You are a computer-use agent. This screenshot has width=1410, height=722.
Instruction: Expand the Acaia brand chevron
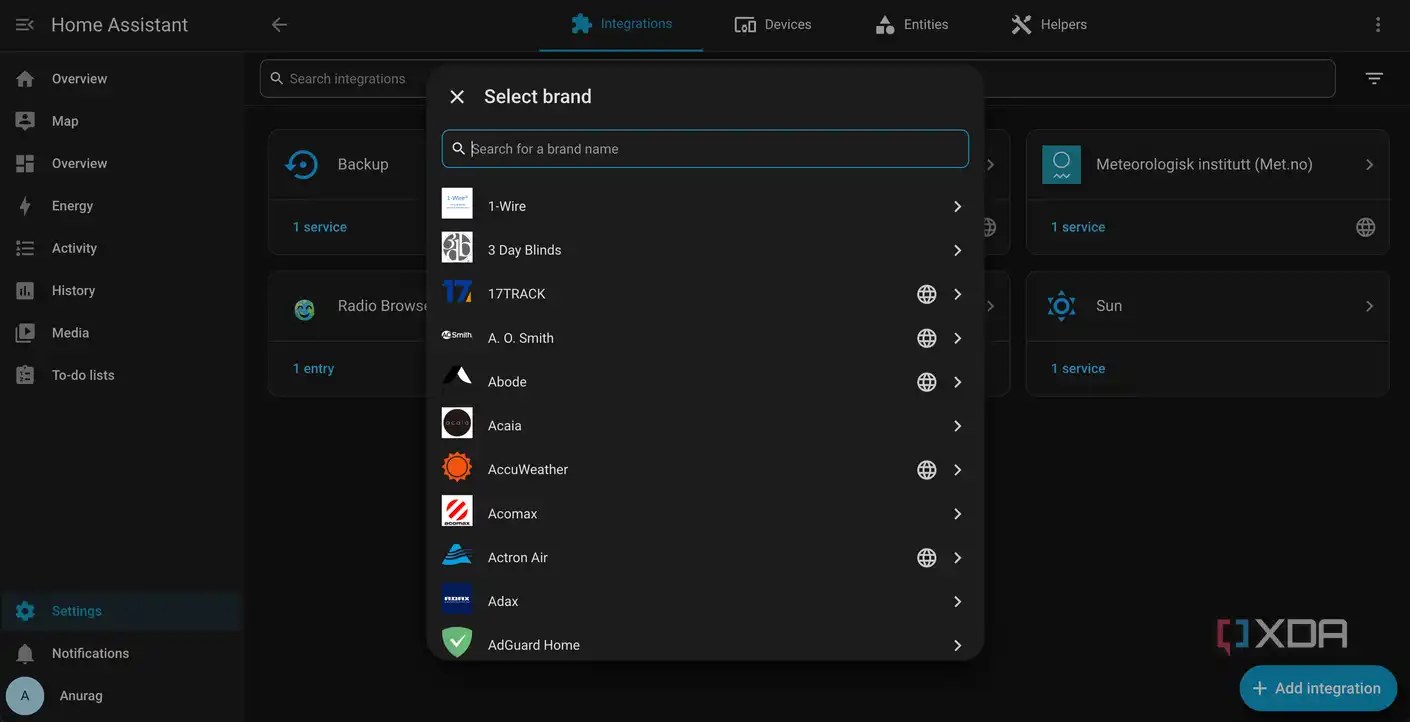click(957, 426)
